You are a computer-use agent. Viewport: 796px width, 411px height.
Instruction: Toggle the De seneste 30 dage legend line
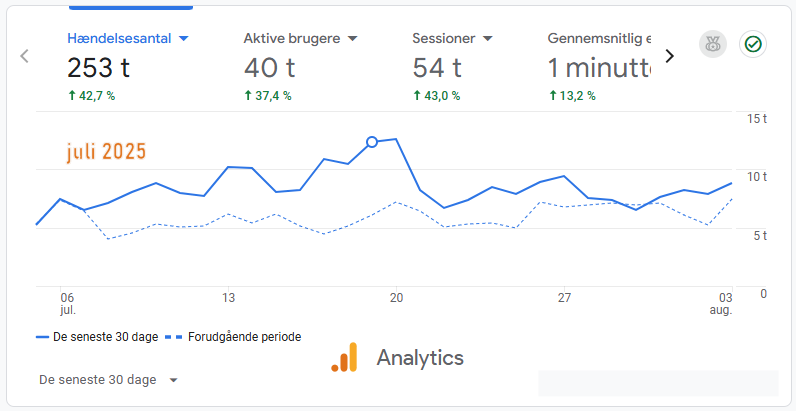click(x=97, y=337)
